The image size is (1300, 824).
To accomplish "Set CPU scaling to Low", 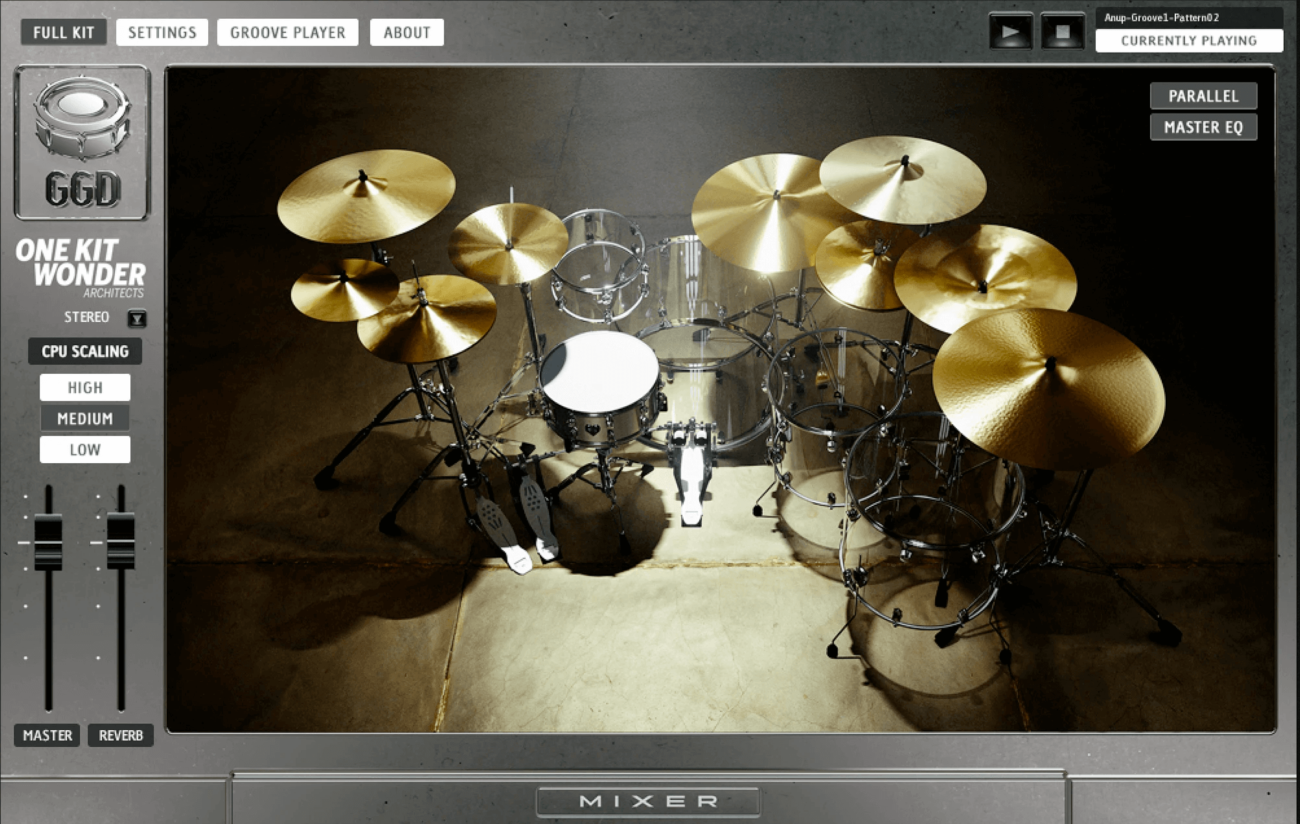I will [x=85, y=450].
